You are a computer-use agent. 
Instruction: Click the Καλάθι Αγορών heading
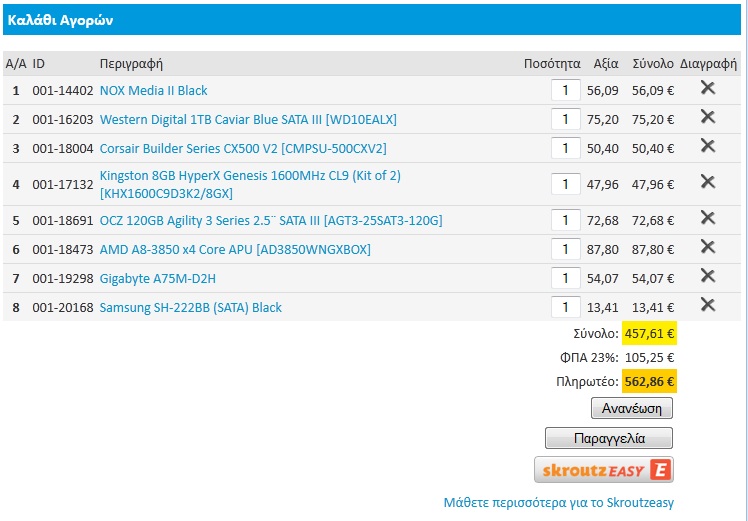(x=60, y=21)
